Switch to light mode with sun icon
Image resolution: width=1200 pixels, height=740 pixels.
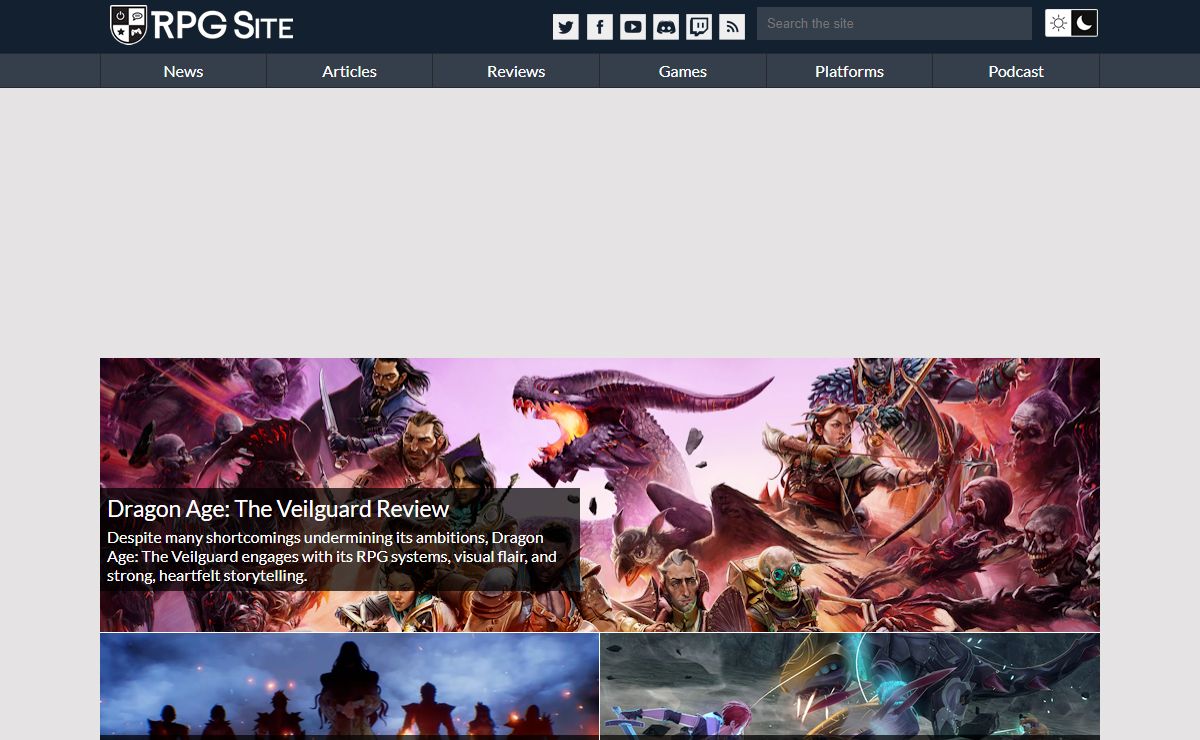coord(1058,23)
